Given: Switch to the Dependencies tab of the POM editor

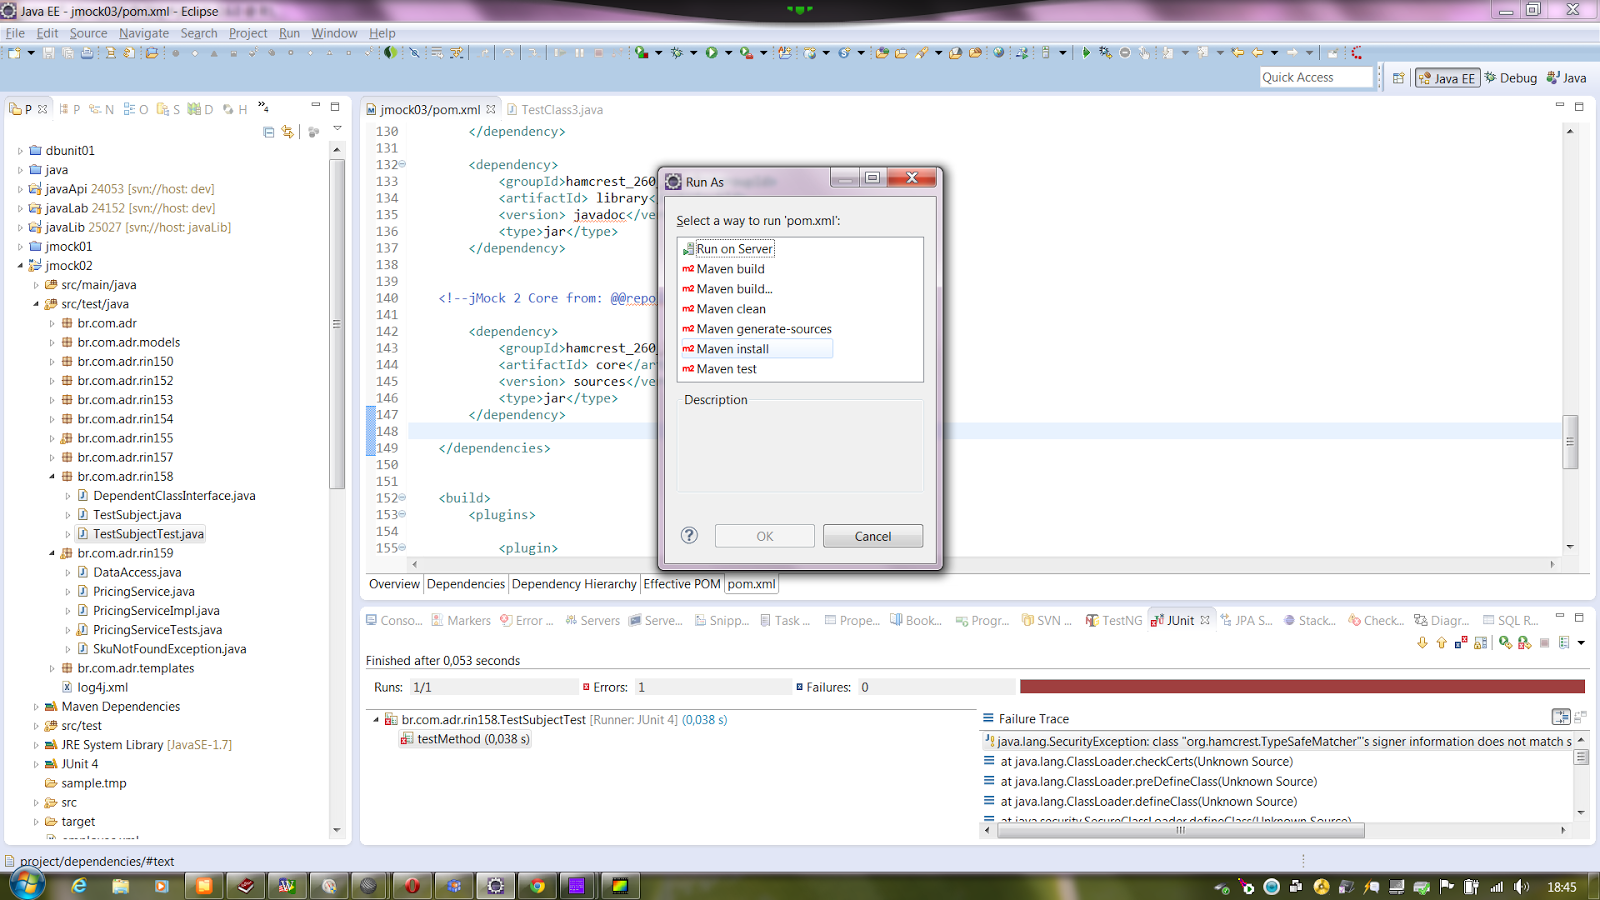Looking at the screenshot, I should pyautogui.click(x=466, y=584).
